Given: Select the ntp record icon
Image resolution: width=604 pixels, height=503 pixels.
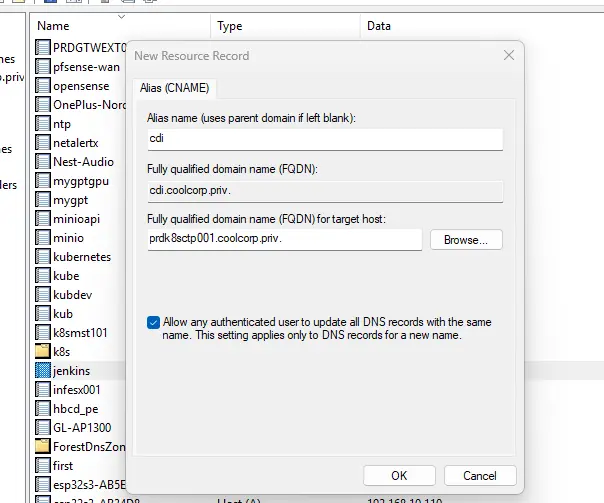Looking at the screenshot, I should [43, 124].
